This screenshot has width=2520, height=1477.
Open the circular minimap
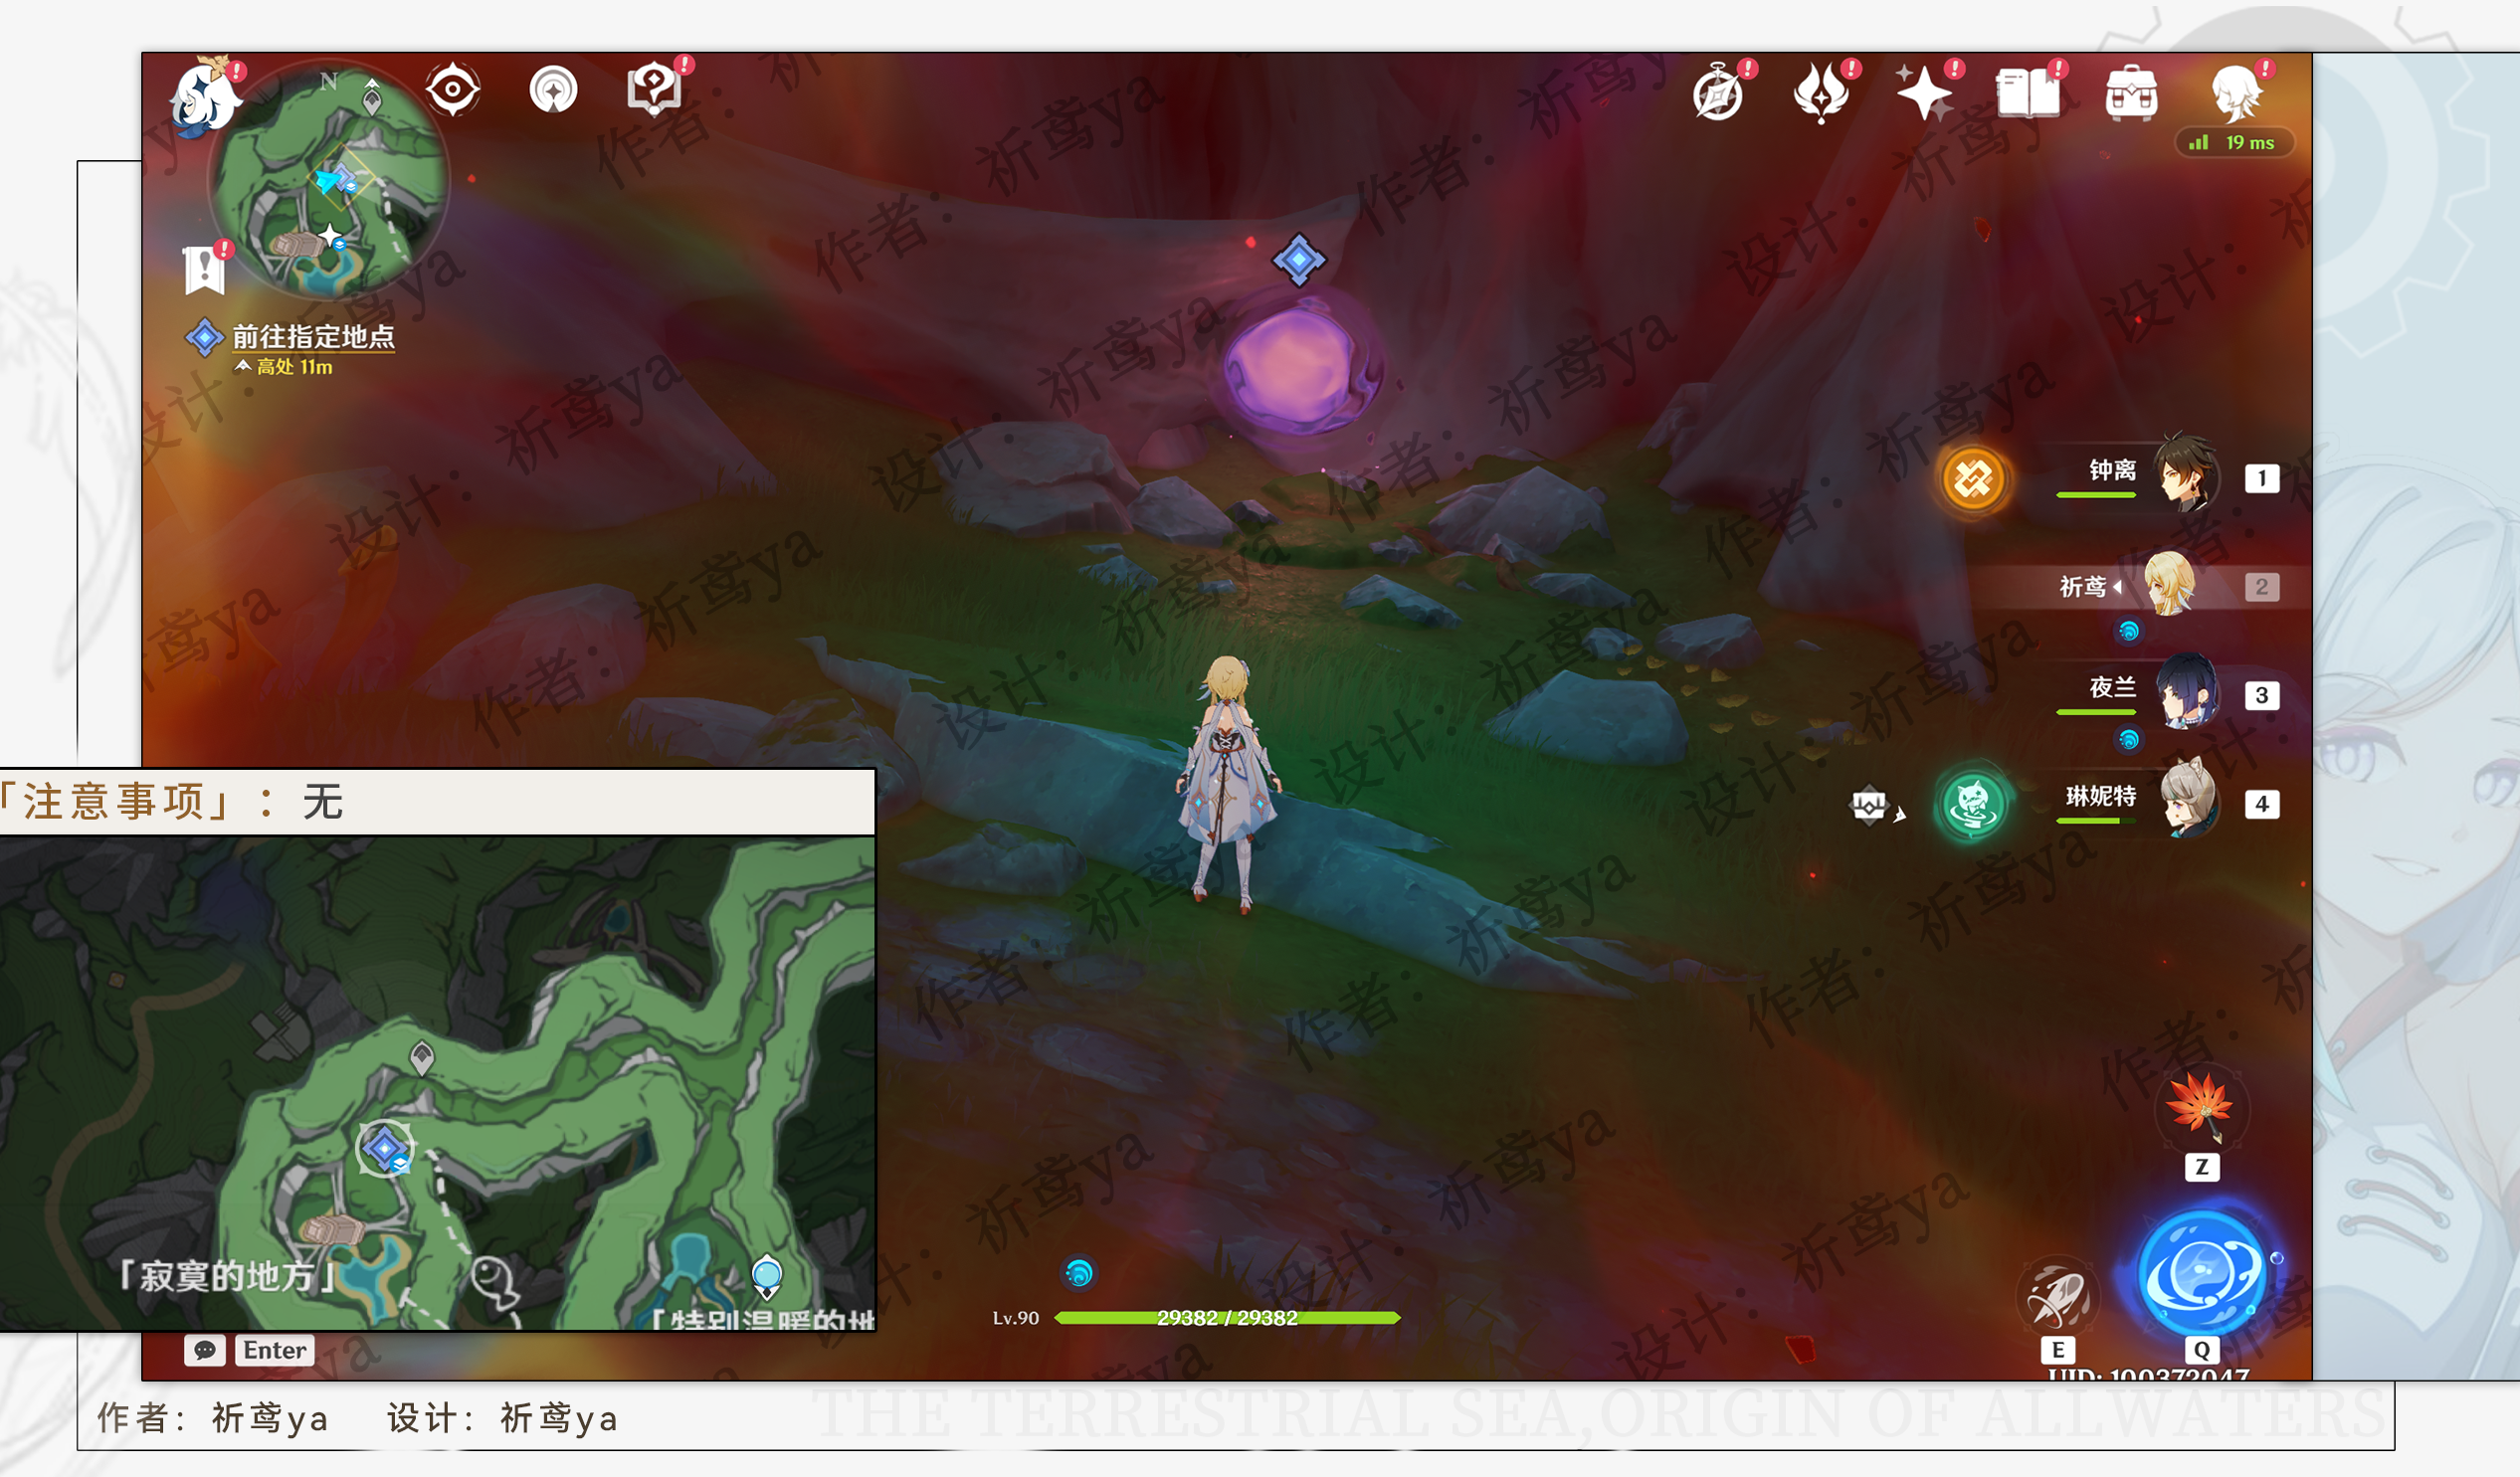pos(328,180)
